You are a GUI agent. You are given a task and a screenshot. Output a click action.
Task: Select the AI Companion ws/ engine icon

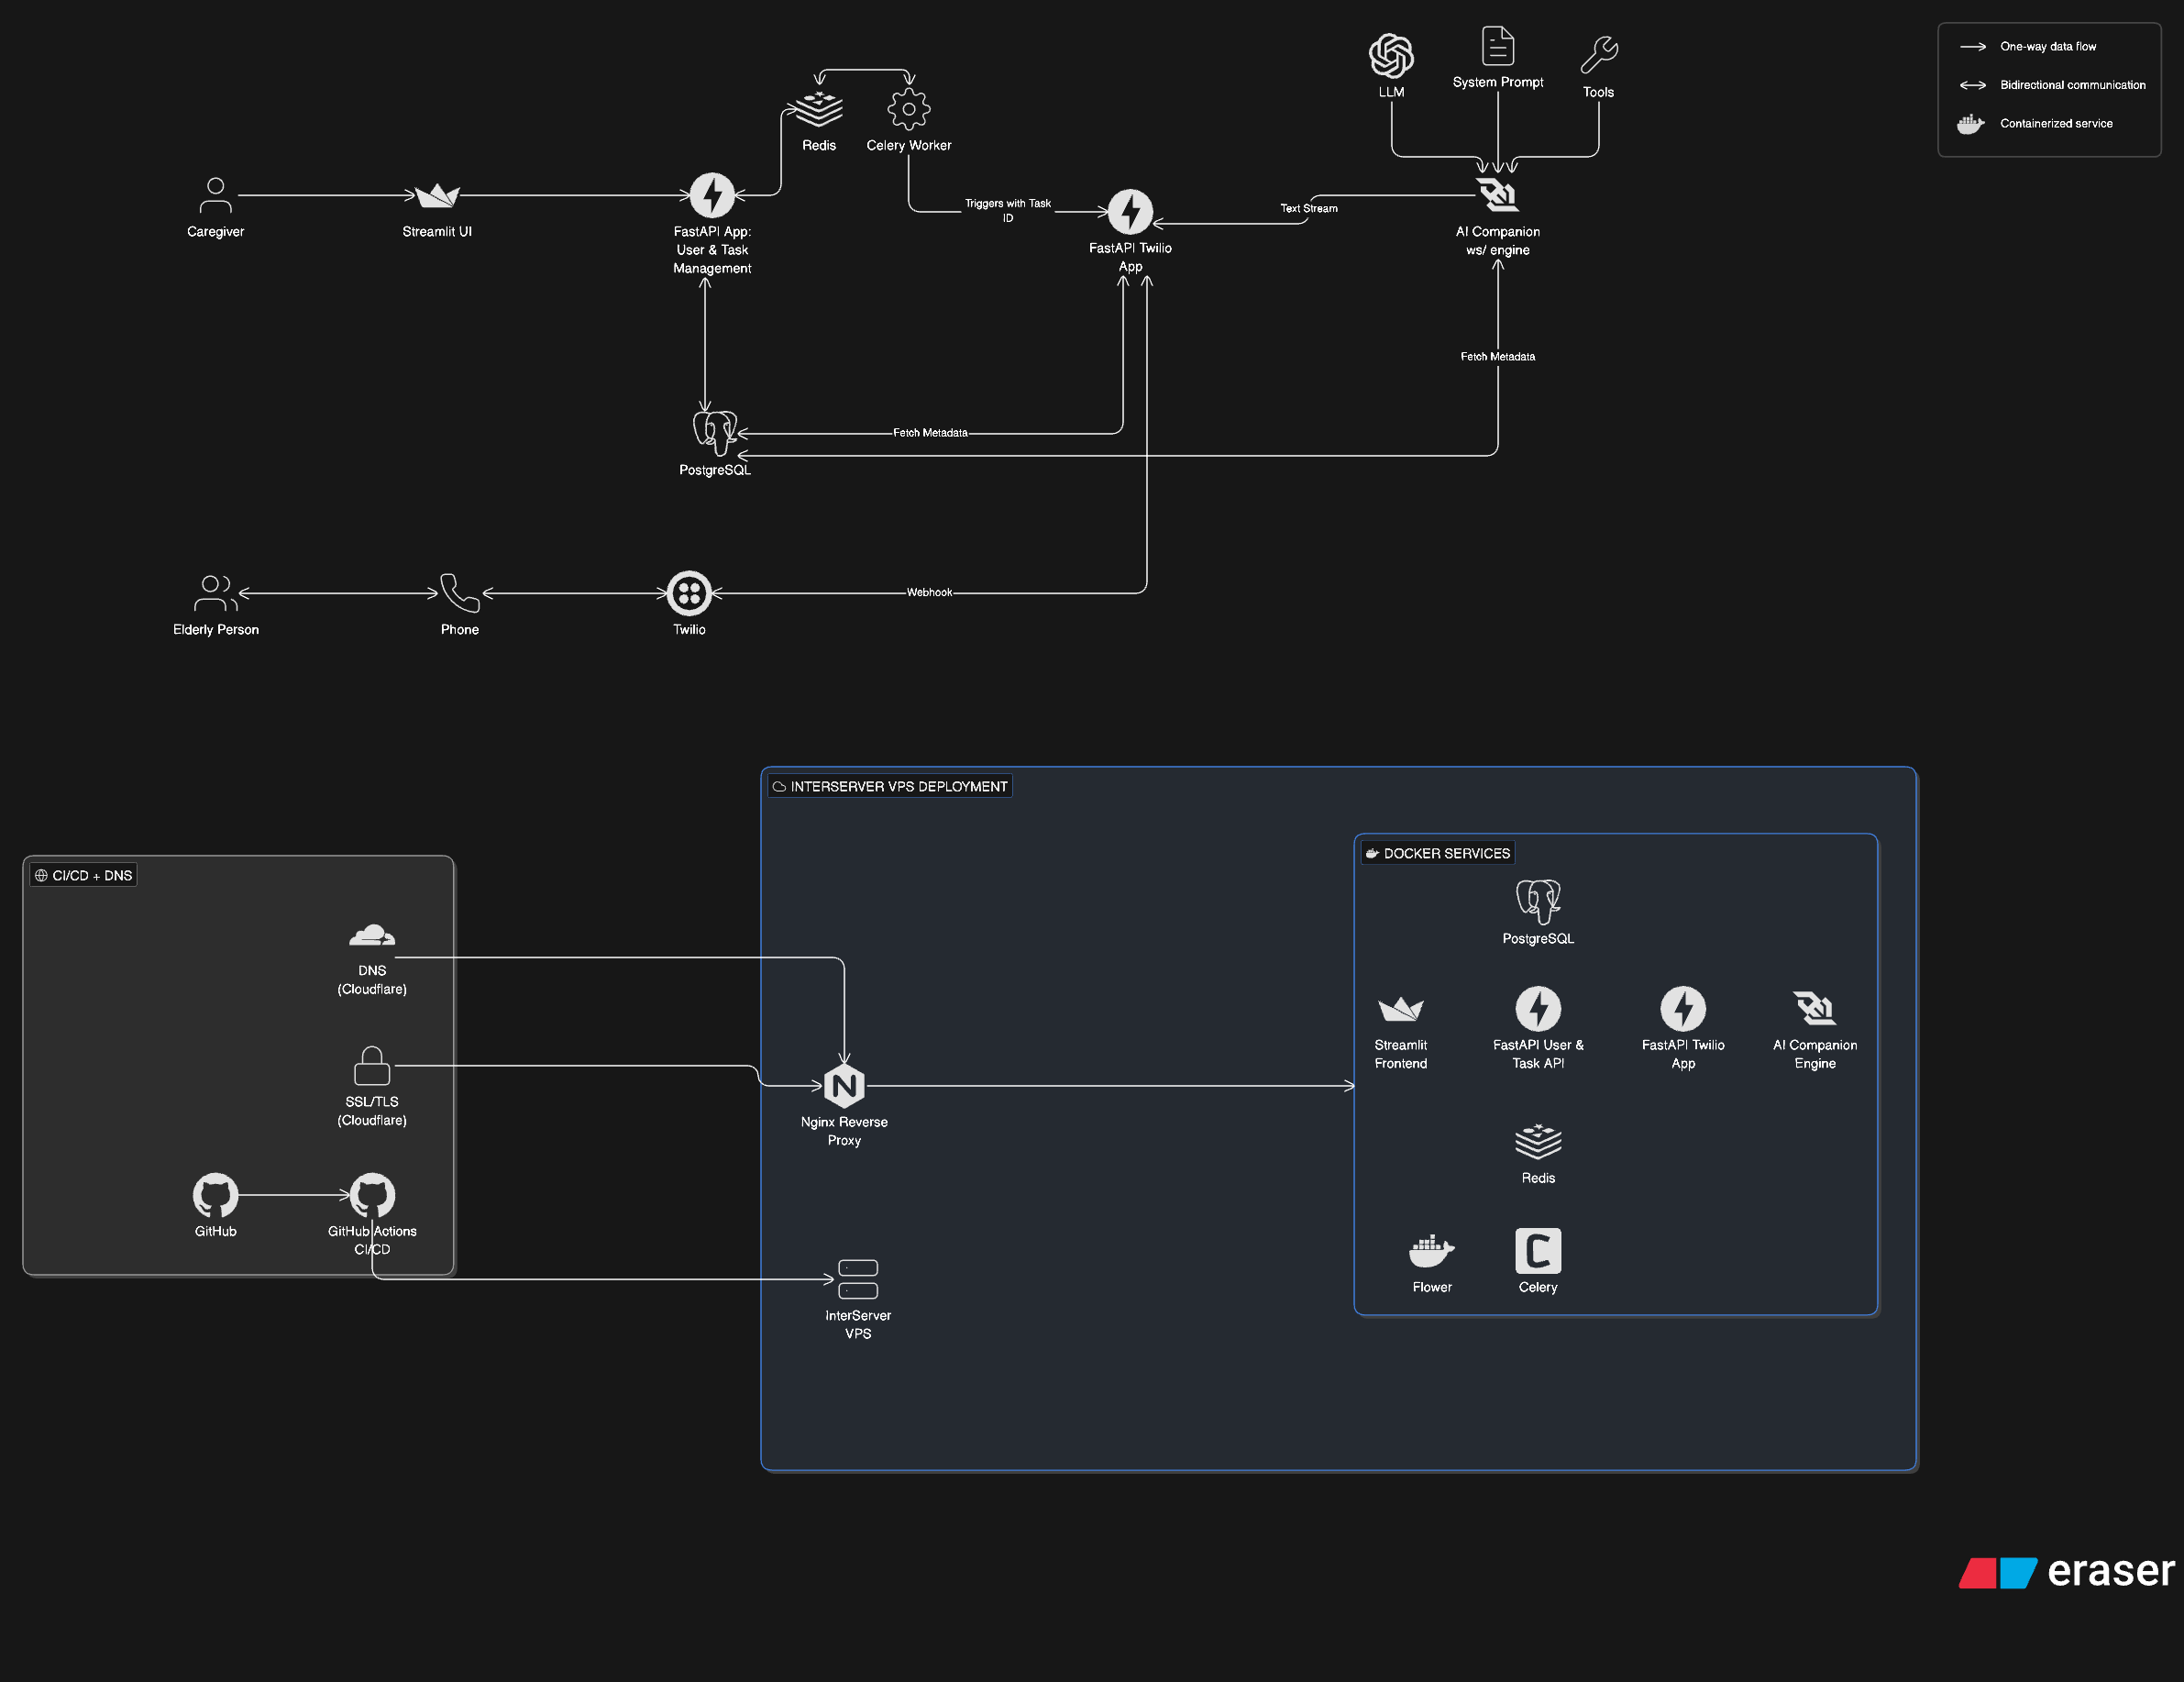(1497, 195)
